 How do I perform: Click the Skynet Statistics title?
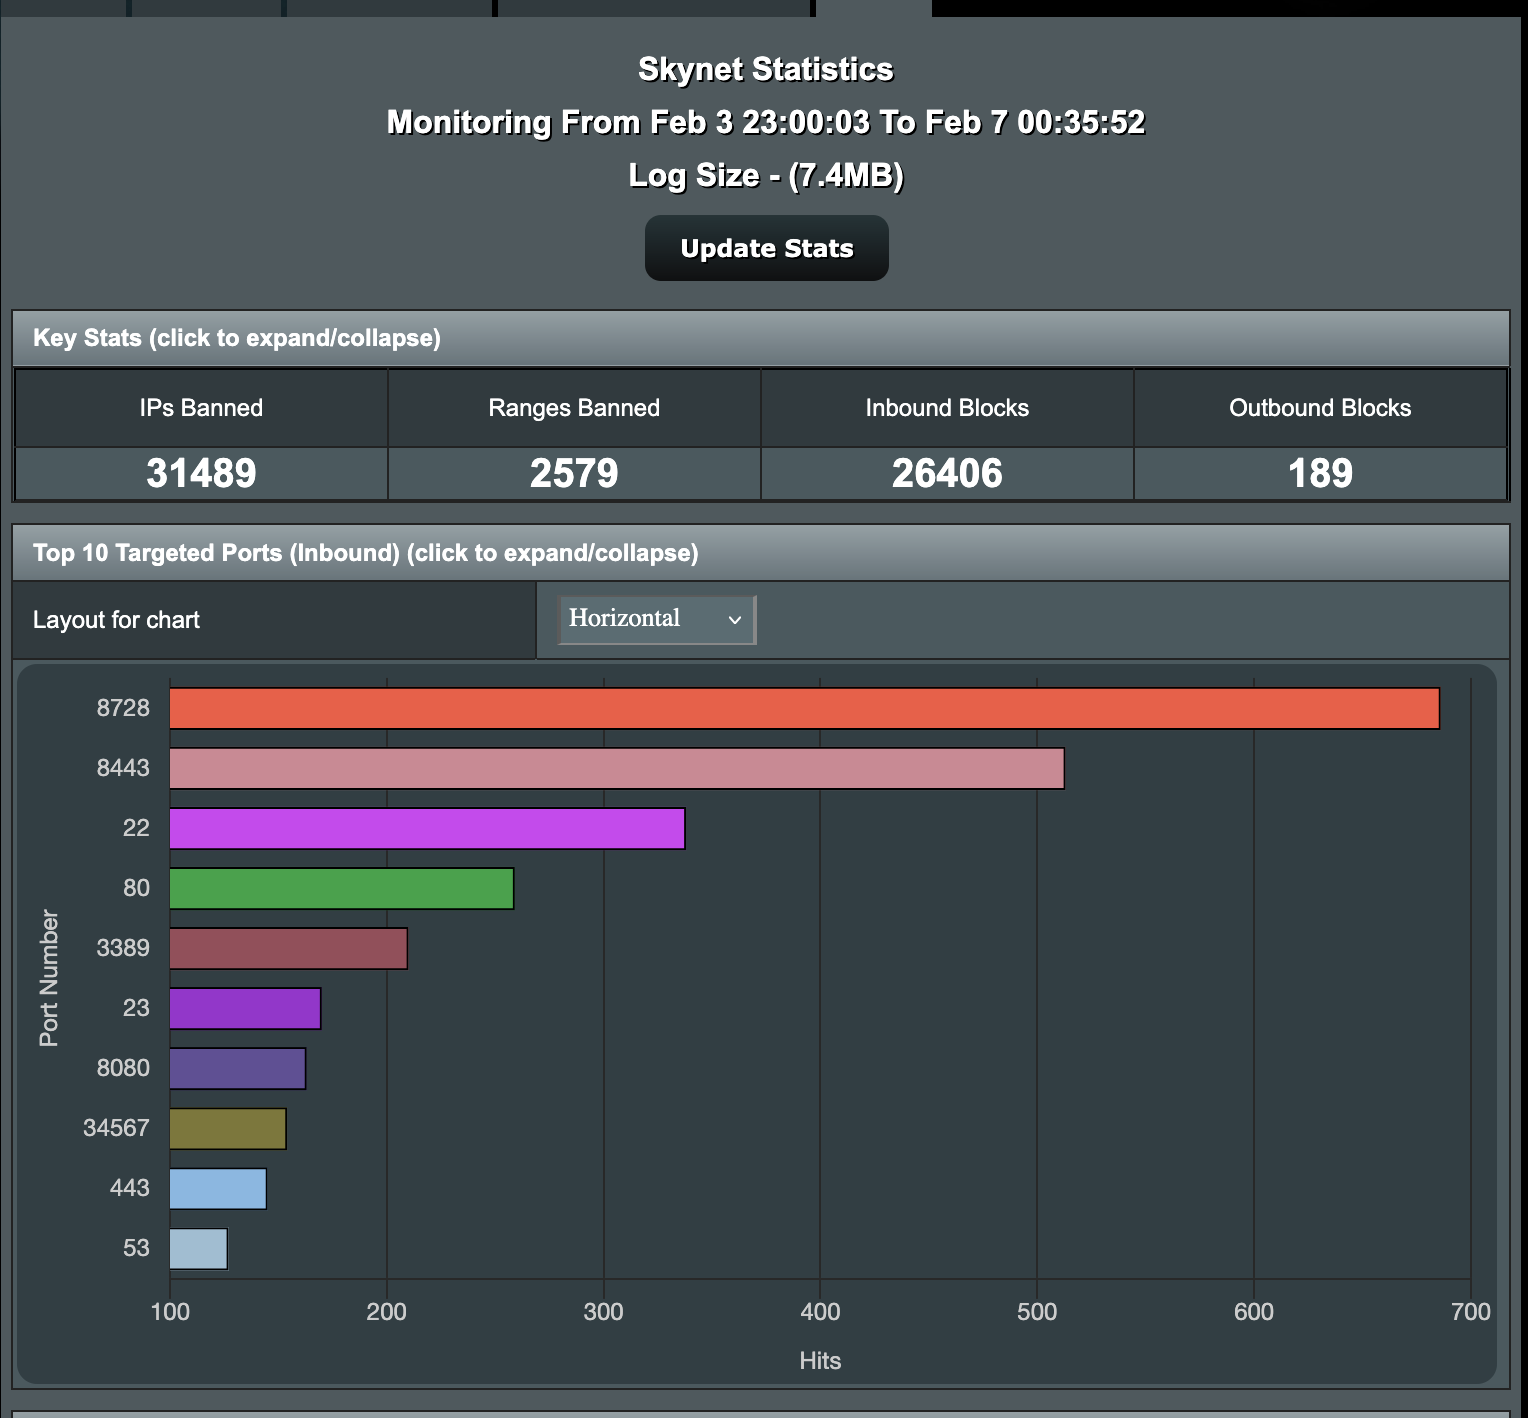766,69
